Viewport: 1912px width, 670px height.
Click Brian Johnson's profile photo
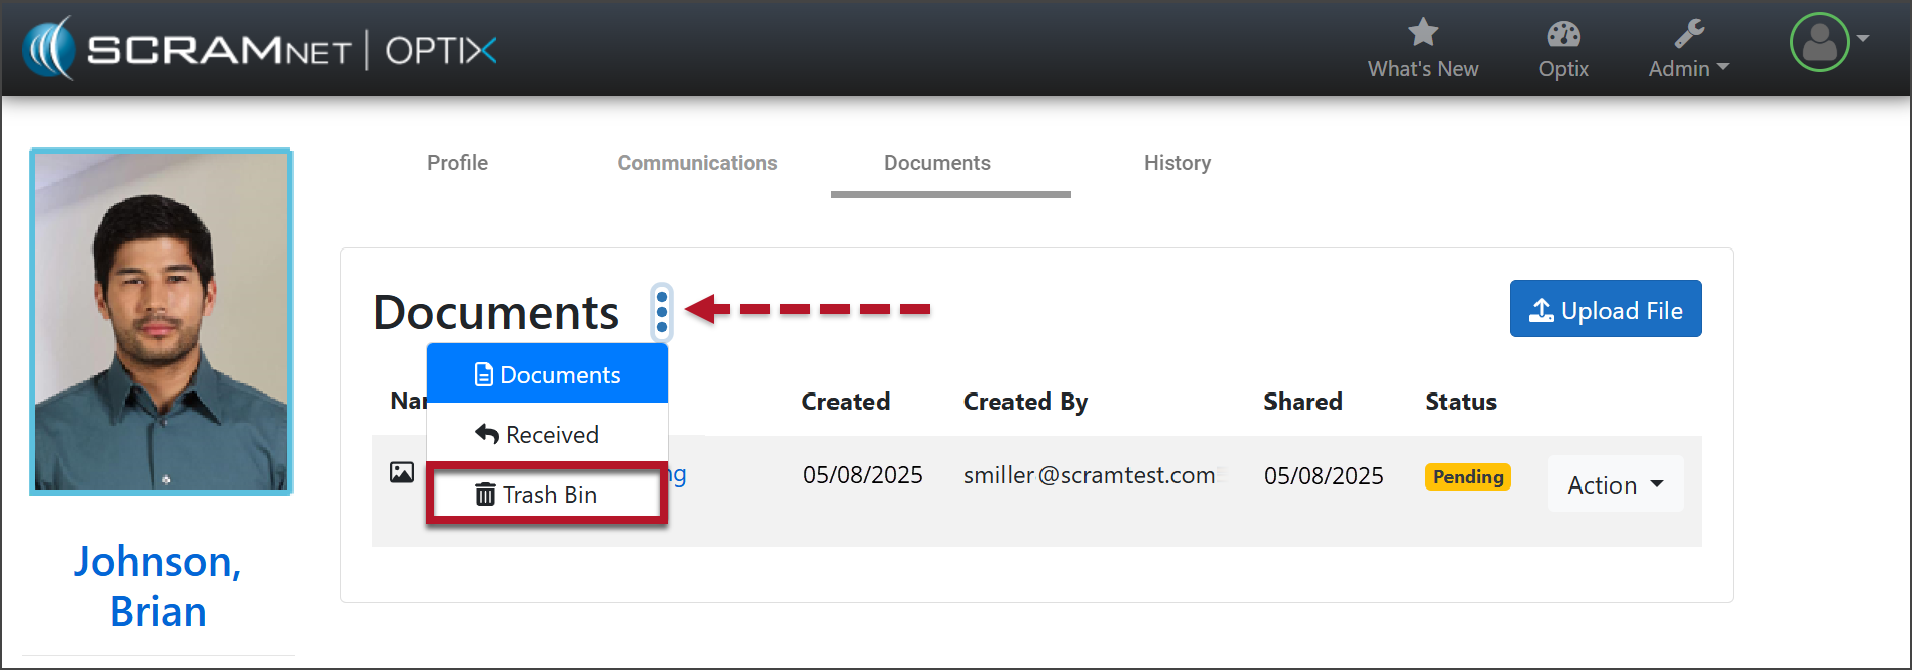[x=161, y=321]
